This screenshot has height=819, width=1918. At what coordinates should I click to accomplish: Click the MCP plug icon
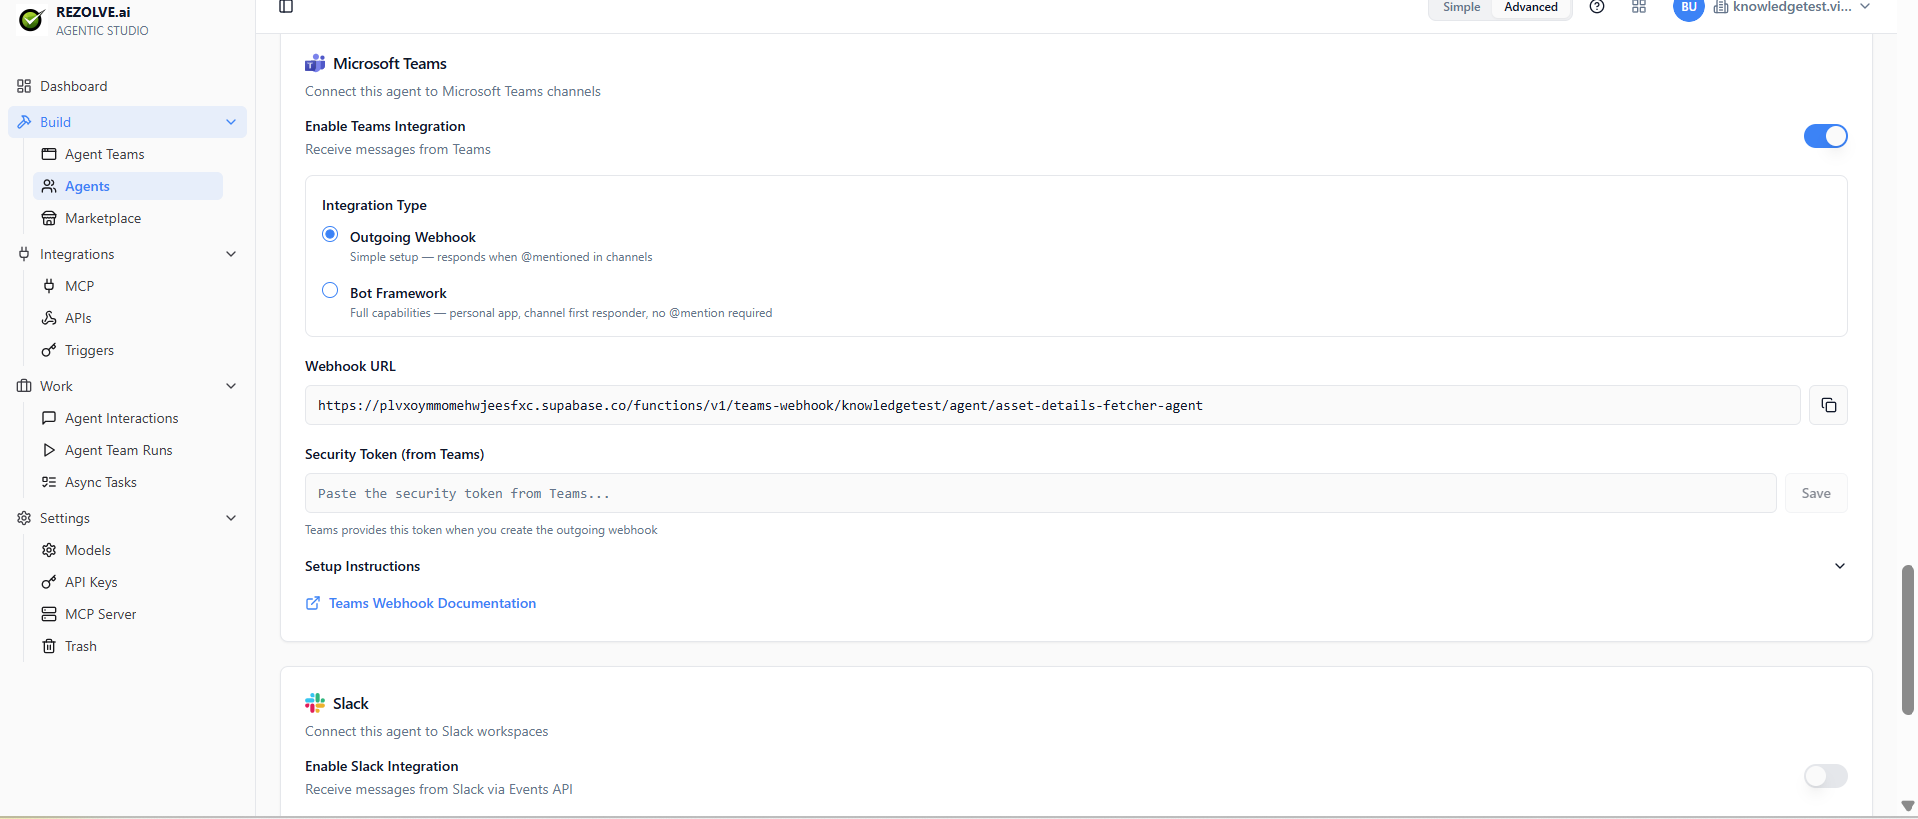(49, 286)
